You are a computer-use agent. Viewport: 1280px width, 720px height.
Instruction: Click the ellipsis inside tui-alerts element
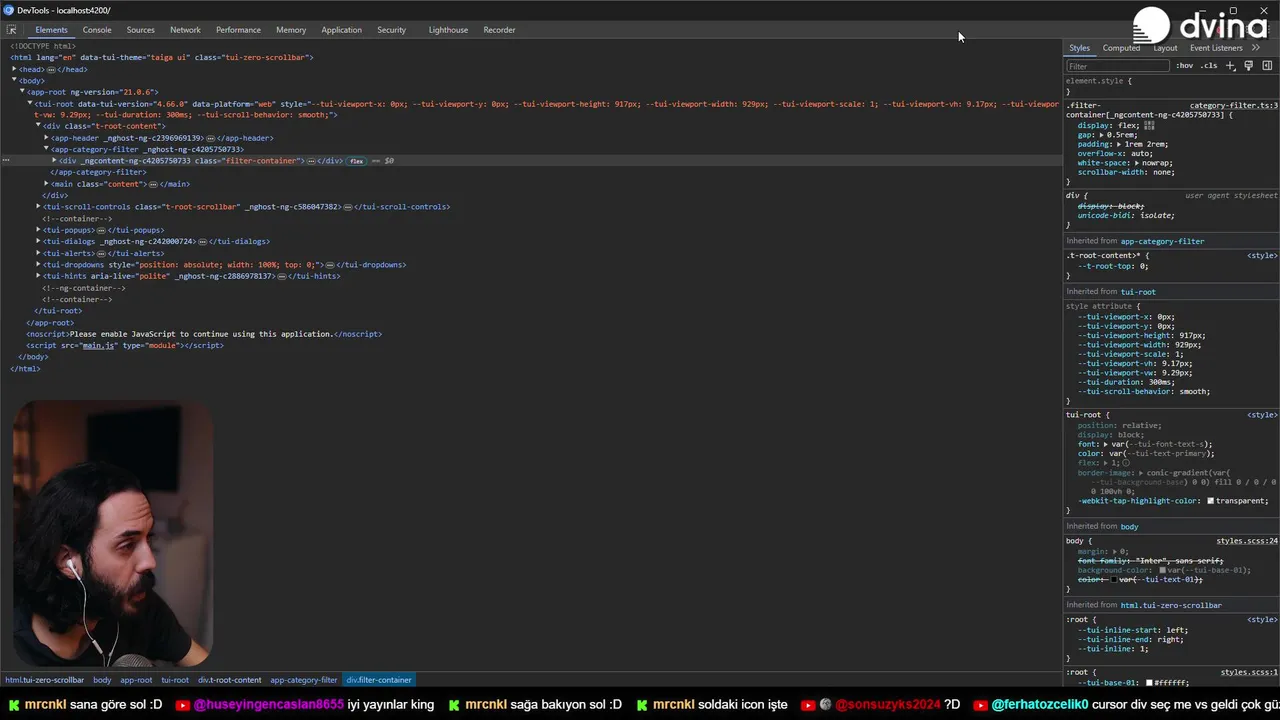pyautogui.click(x=100, y=253)
